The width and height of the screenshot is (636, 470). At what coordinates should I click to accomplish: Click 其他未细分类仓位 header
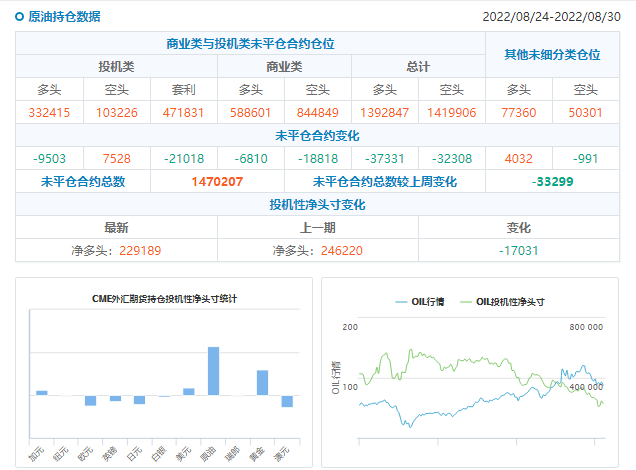(551, 55)
